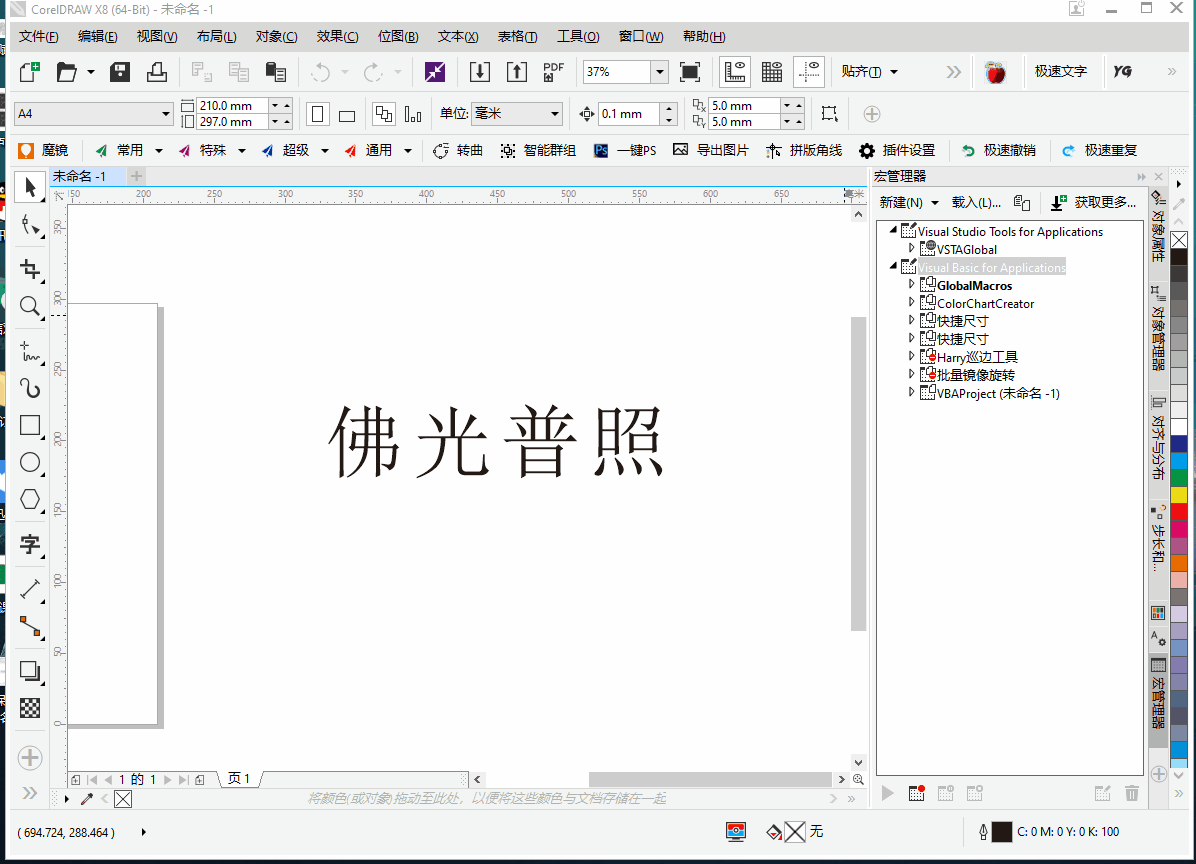This screenshot has height=864, width=1196.
Task: Open the 编辑 menu
Action: [98, 37]
